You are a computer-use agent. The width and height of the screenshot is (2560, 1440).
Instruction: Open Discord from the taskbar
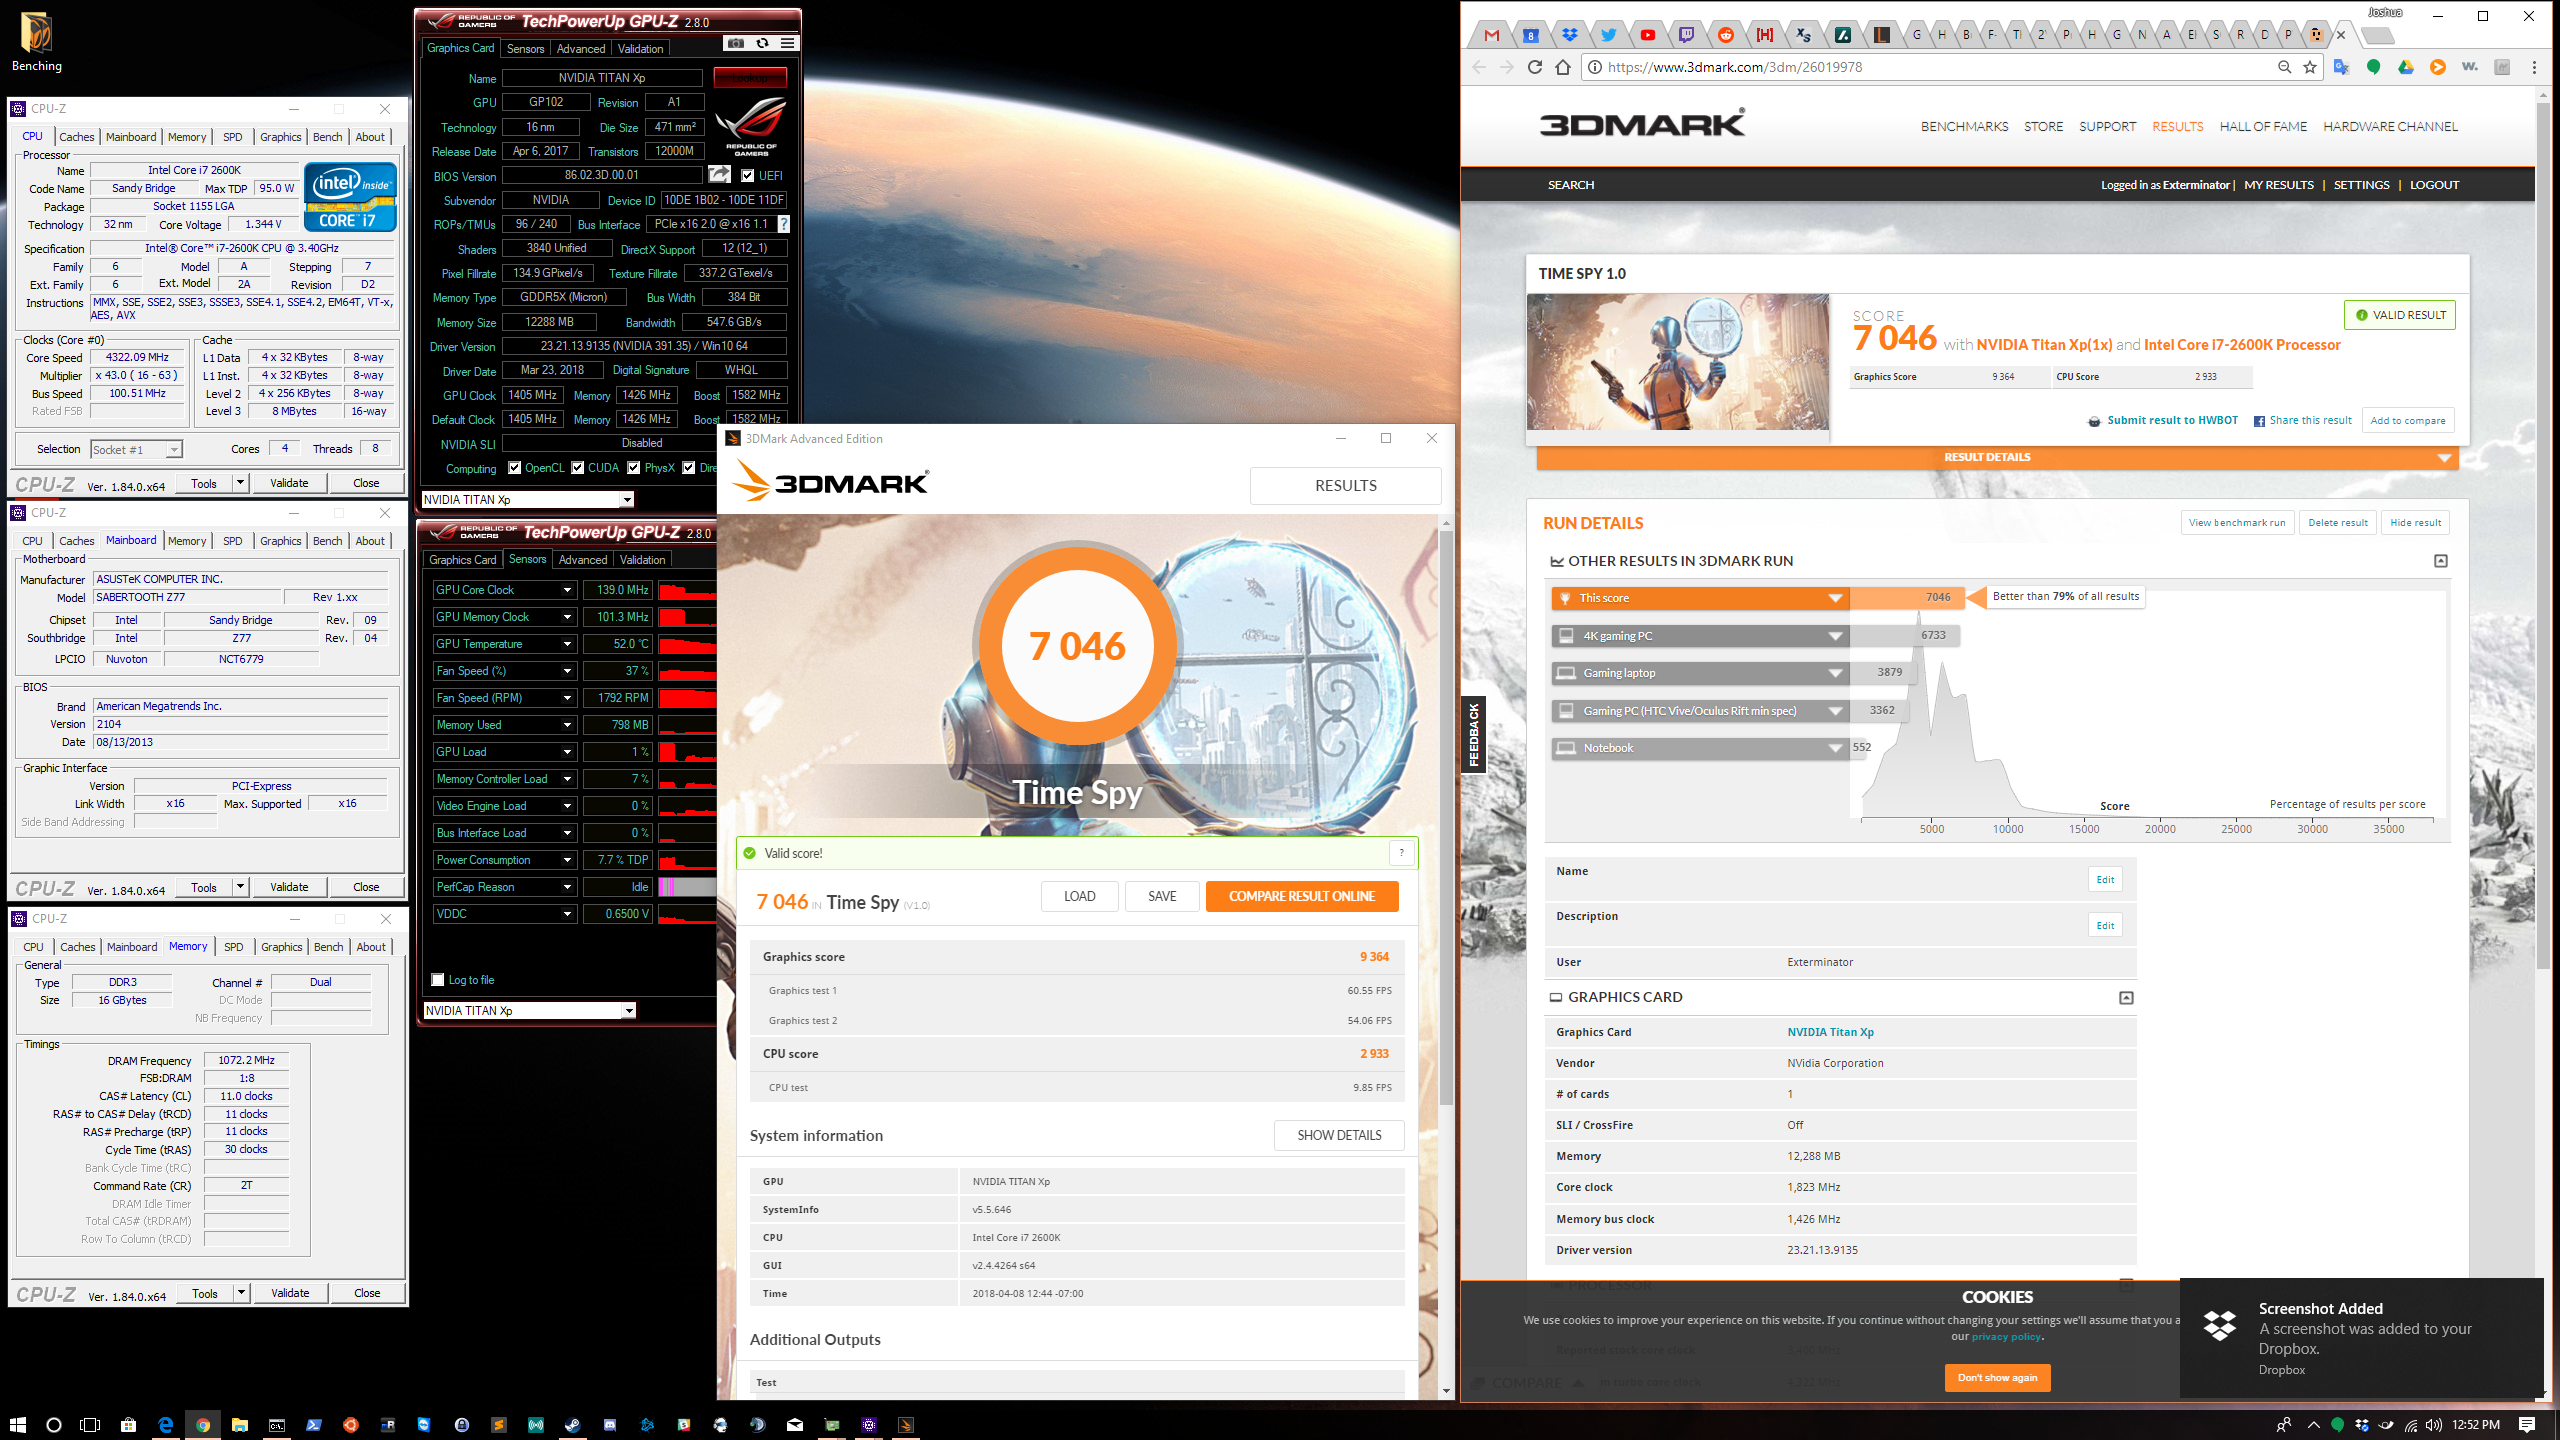tap(610, 1425)
